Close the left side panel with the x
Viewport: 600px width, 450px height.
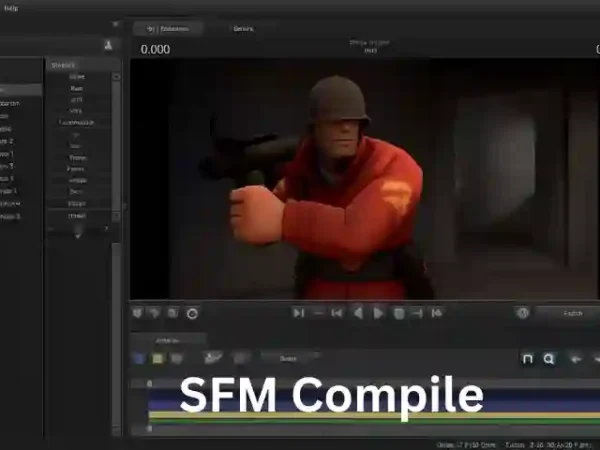[116, 24]
